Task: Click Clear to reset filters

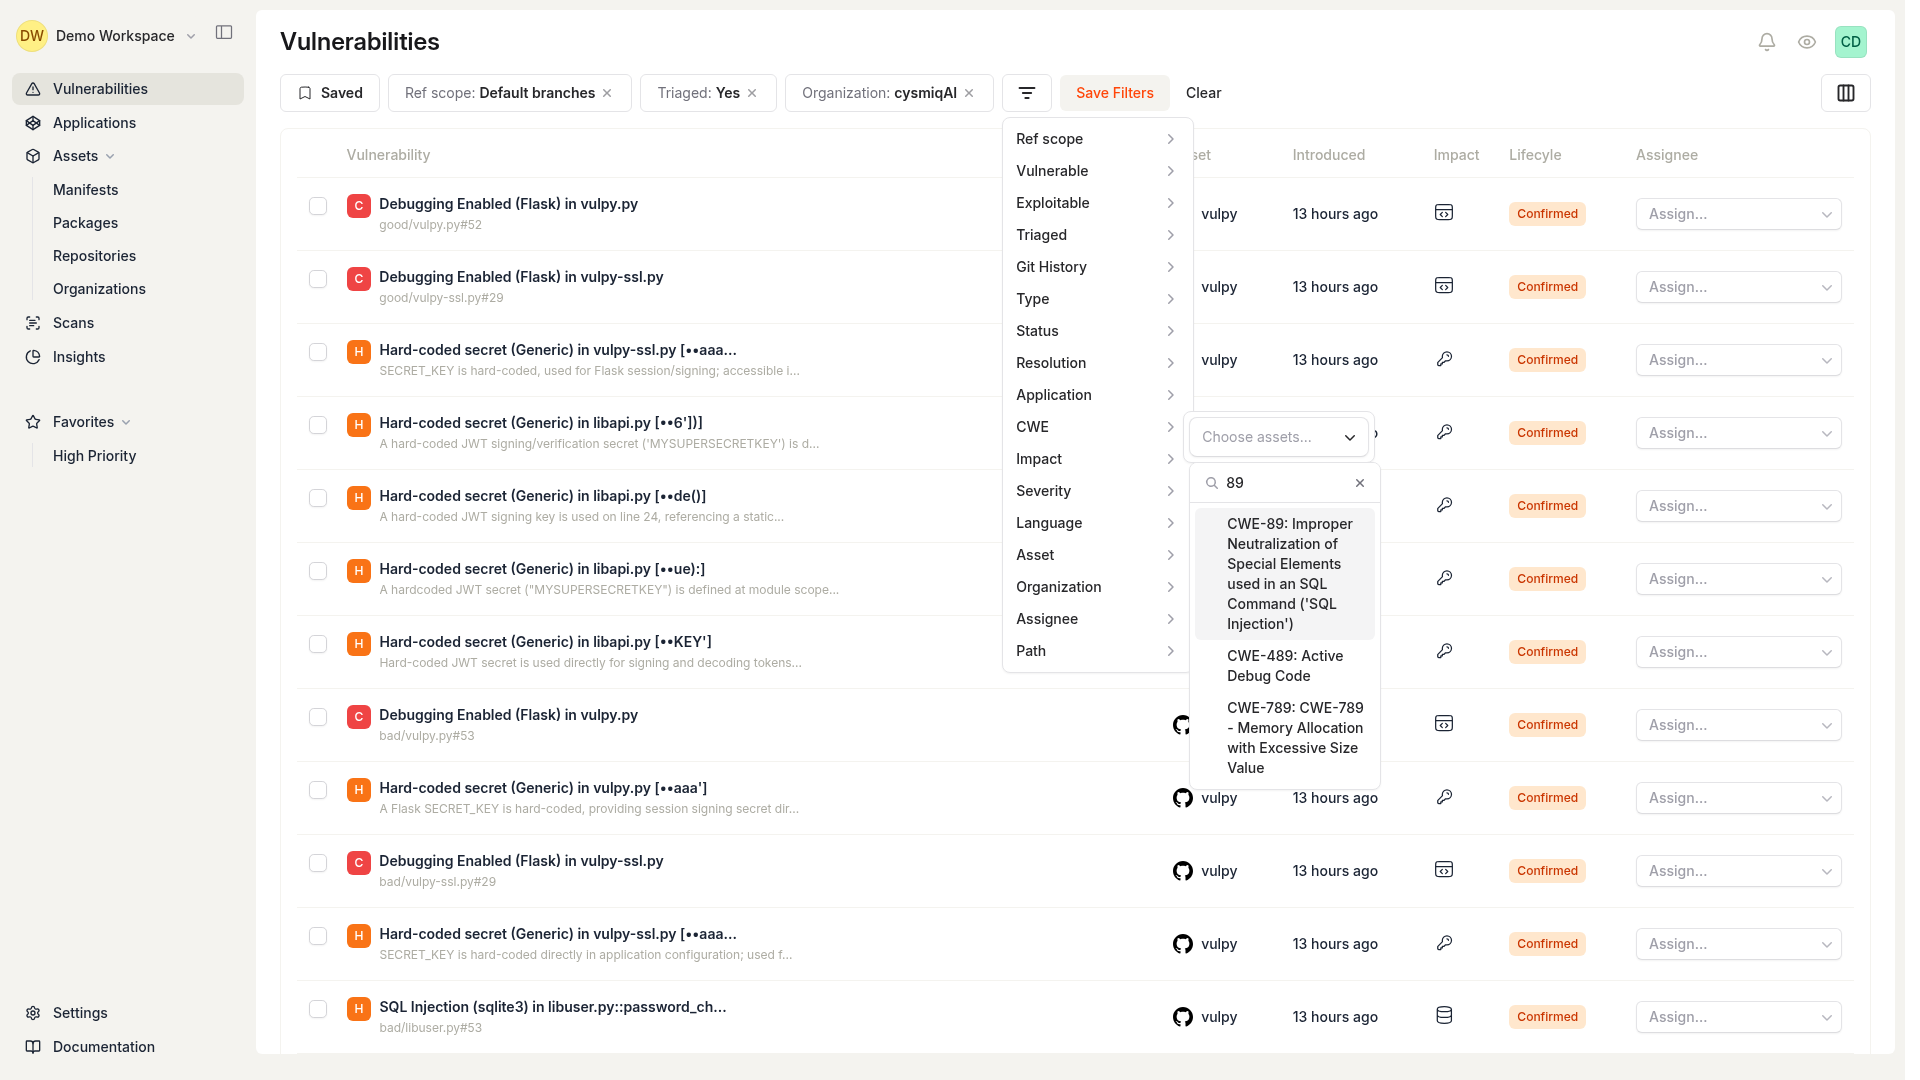Action: [1202, 92]
